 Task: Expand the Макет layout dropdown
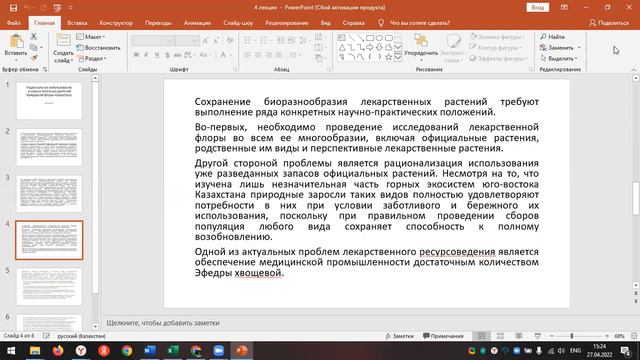click(x=91, y=37)
